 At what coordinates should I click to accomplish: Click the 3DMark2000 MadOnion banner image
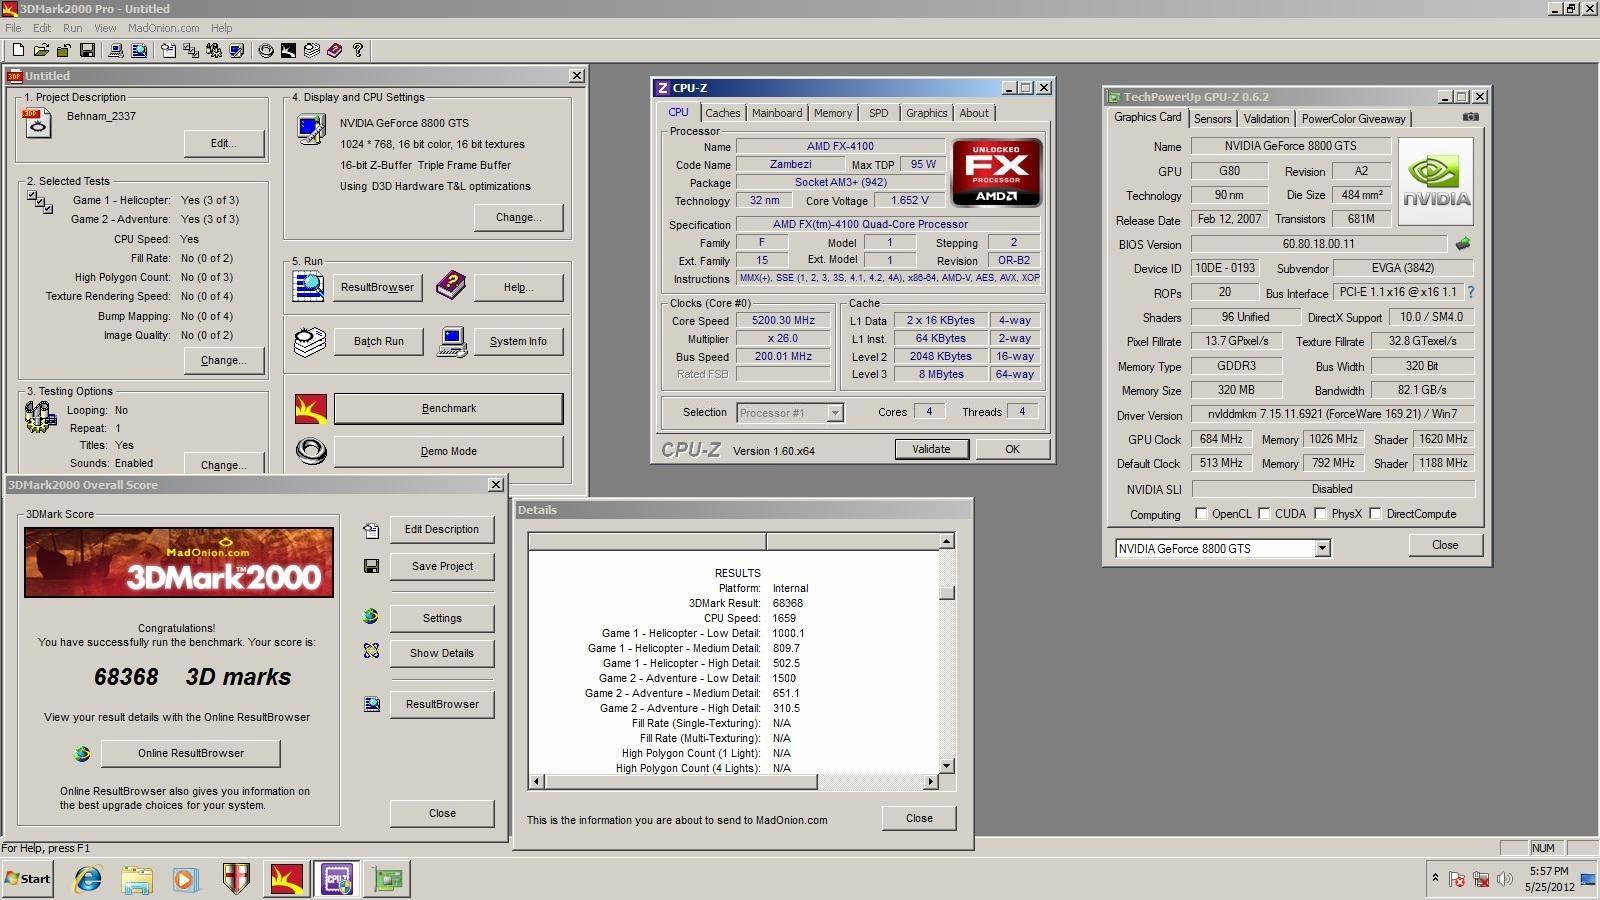(179, 562)
